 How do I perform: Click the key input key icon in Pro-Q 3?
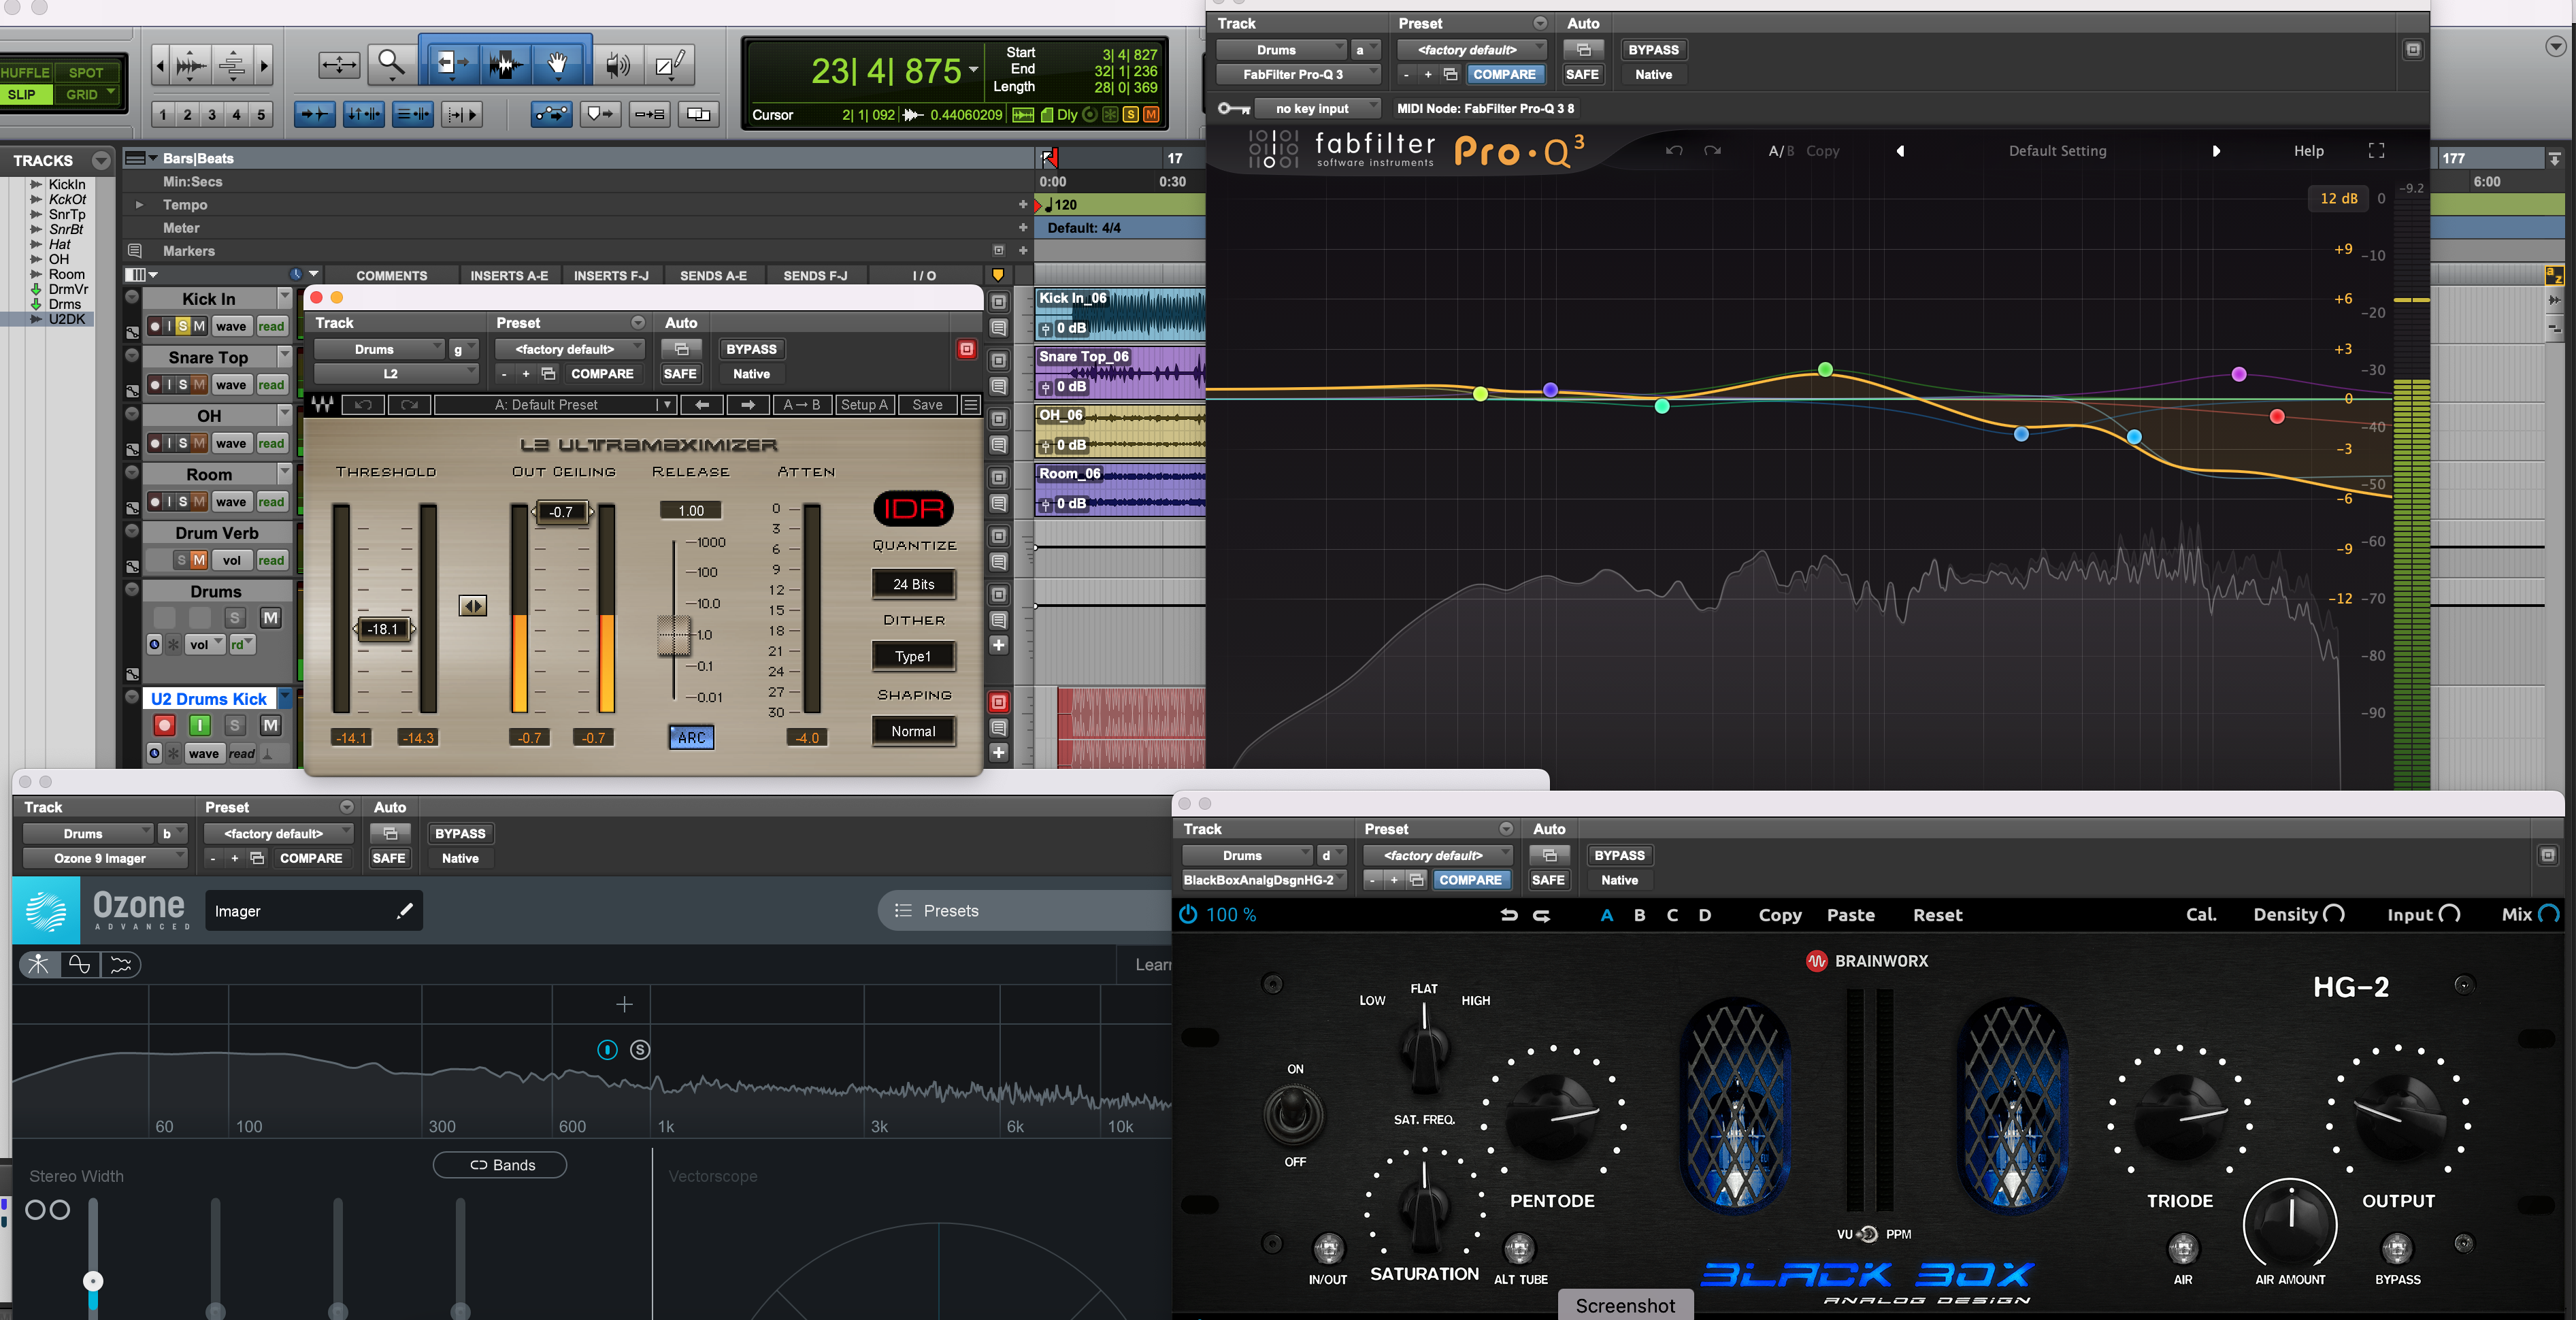pyautogui.click(x=1233, y=108)
